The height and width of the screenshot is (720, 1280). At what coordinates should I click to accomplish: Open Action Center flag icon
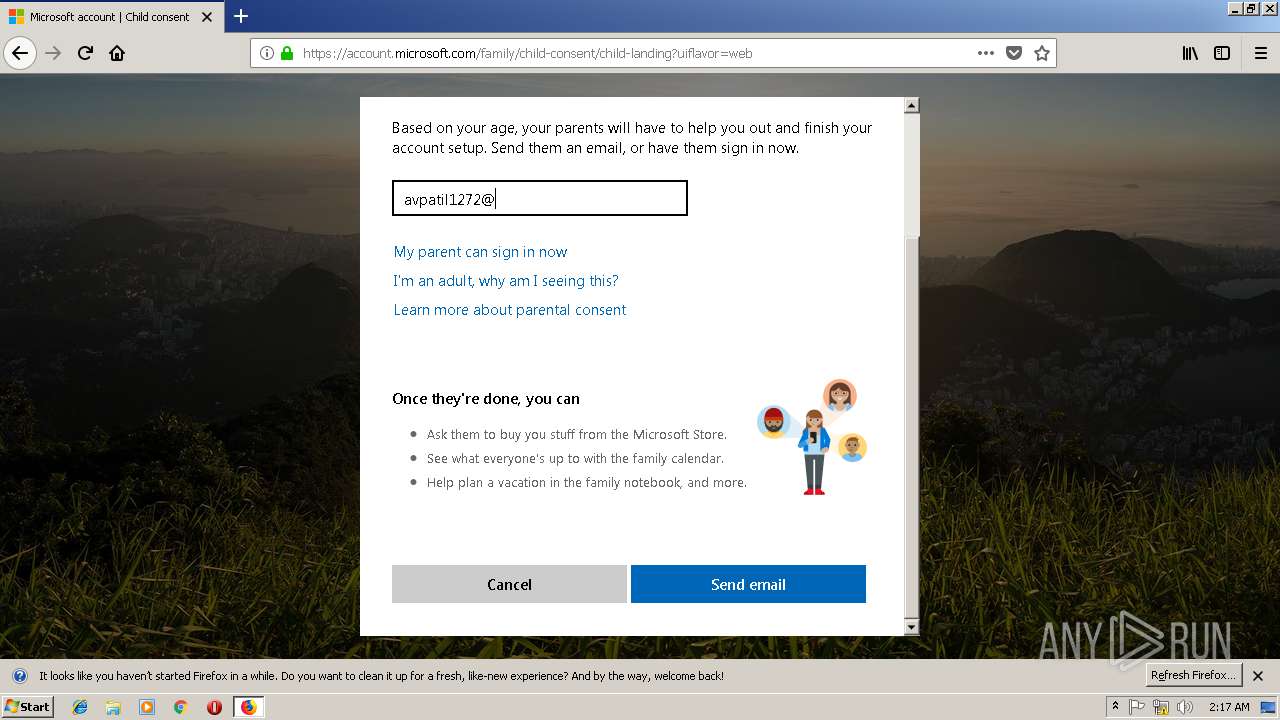pos(1137,707)
